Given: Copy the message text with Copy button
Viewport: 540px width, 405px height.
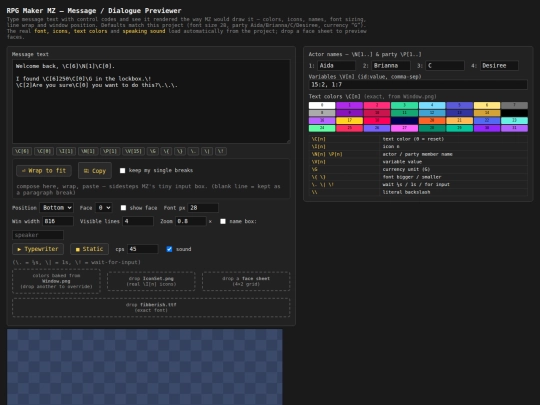Looking at the screenshot, I should 95,171.
